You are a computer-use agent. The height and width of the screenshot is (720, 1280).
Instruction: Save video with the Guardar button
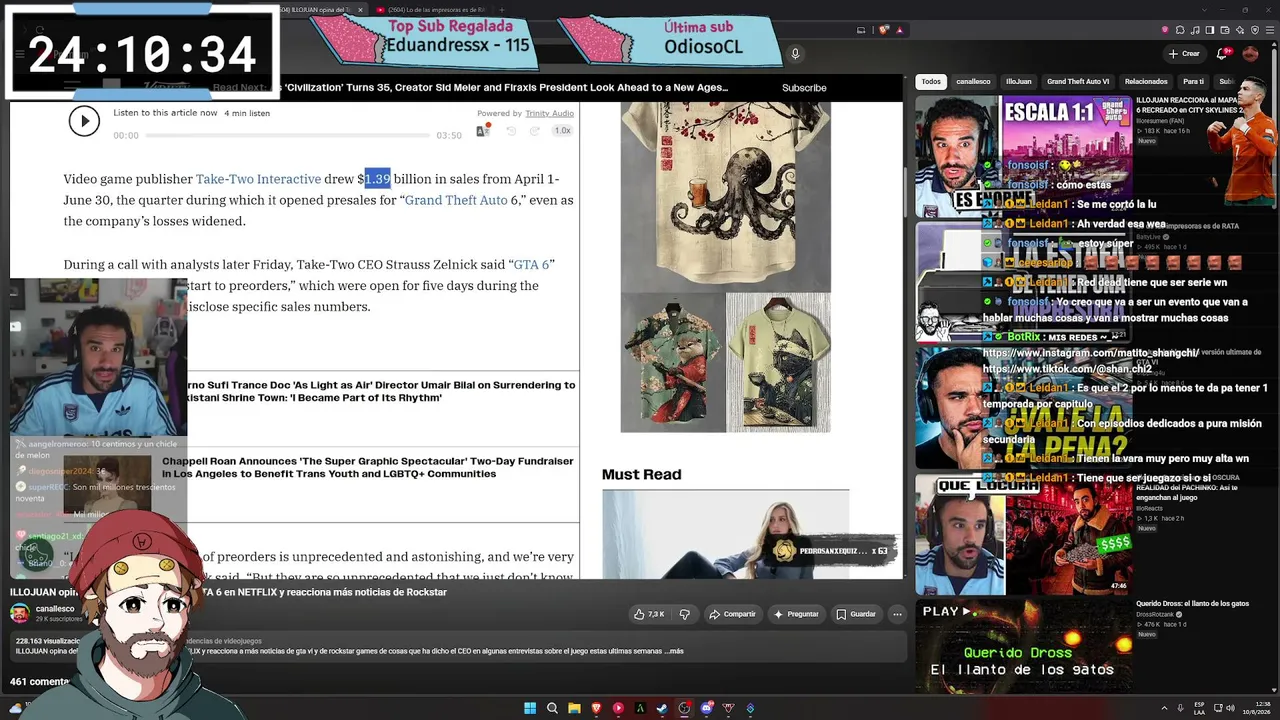pyautogui.click(x=856, y=614)
